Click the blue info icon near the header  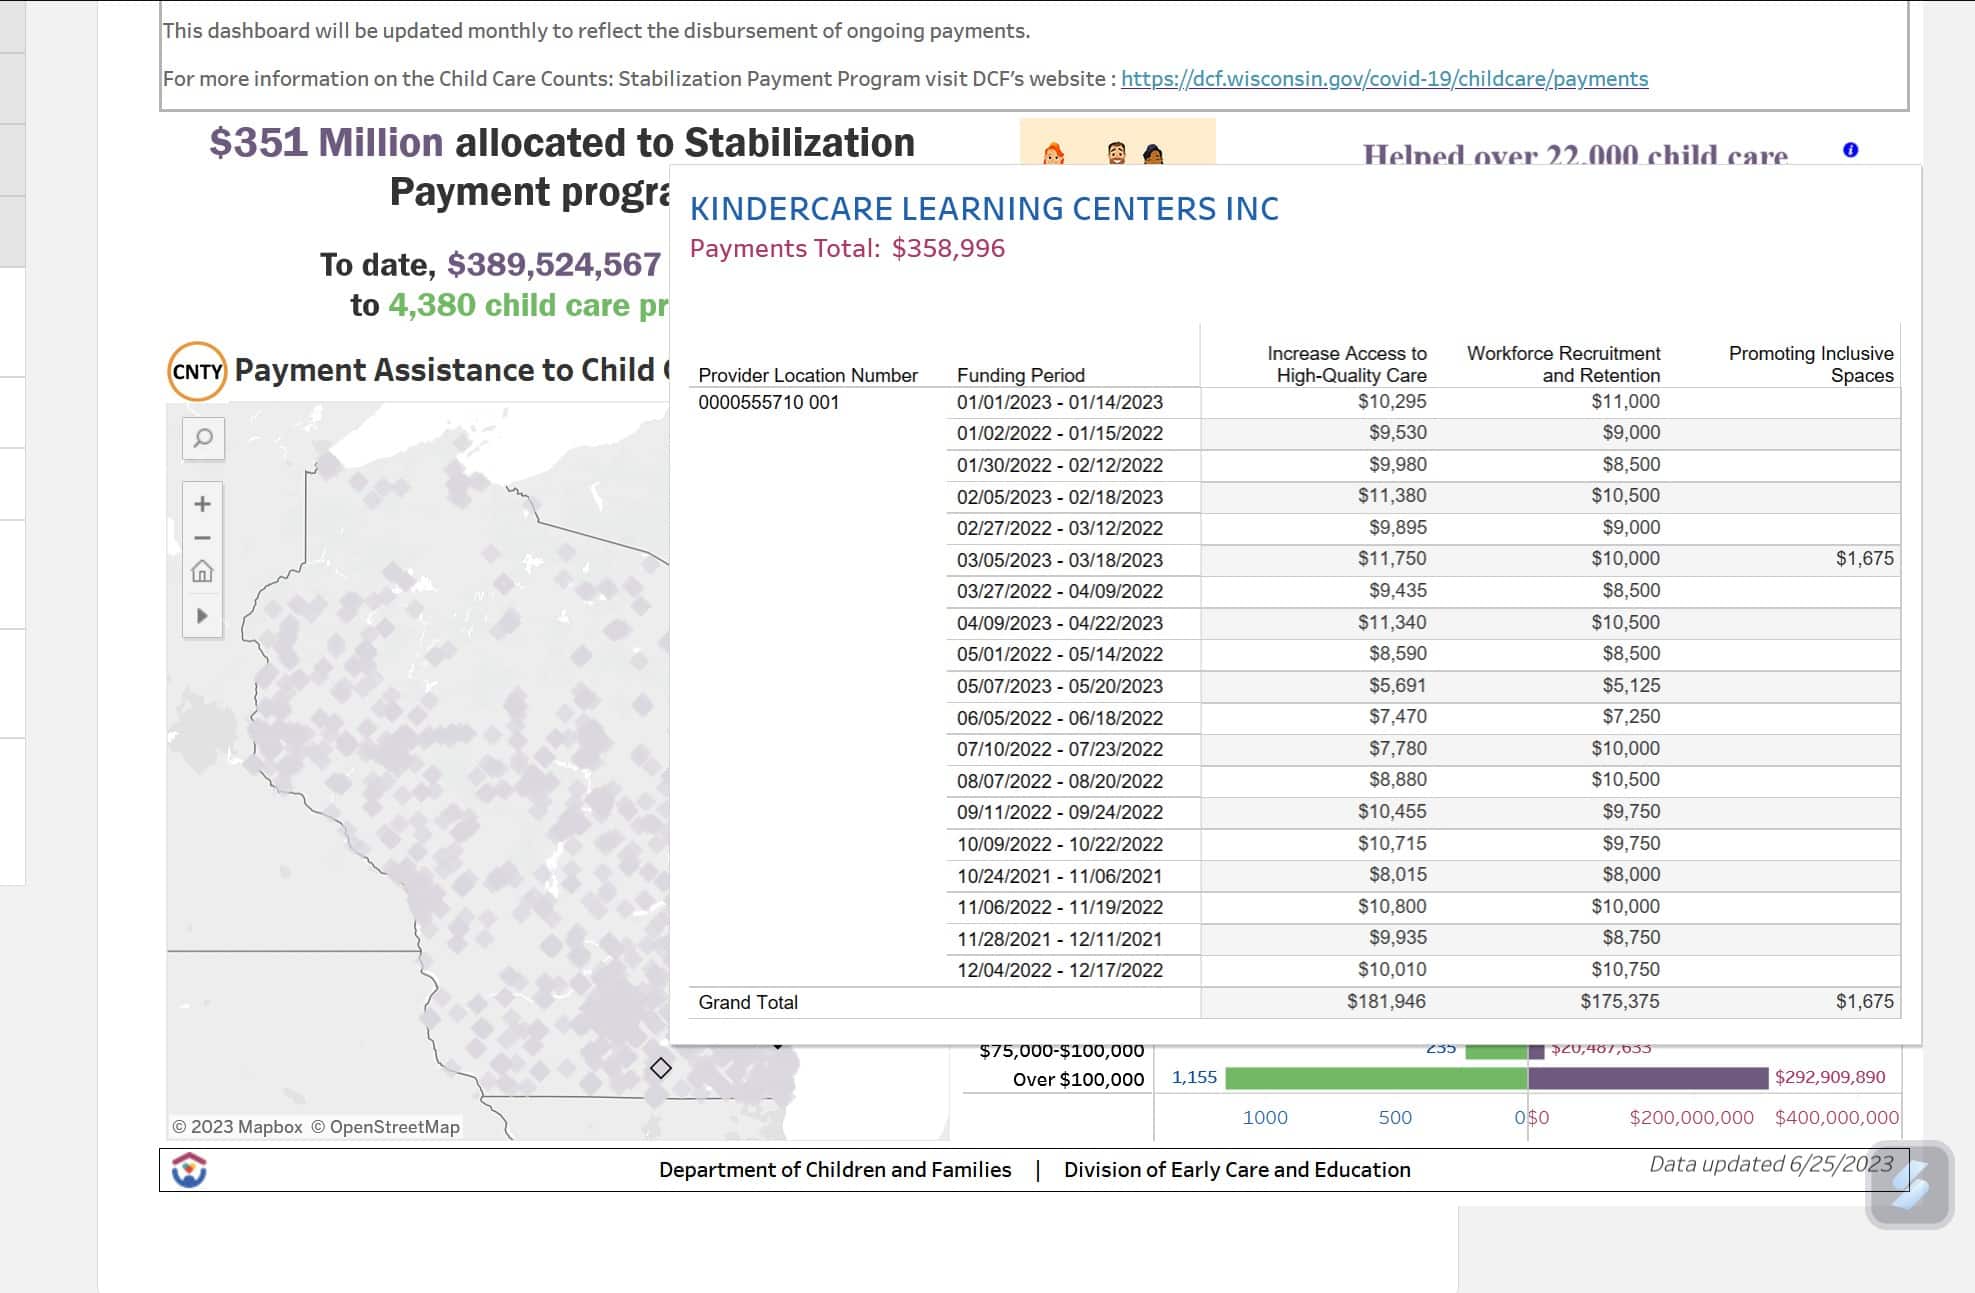pyautogui.click(x=1850, y=150)
